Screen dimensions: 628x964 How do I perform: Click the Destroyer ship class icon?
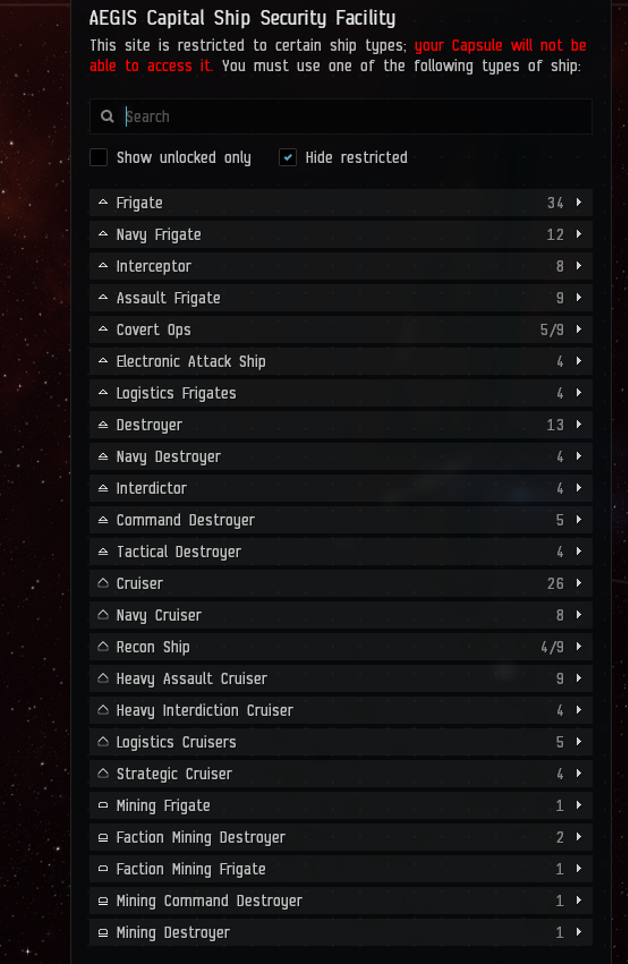103,425
